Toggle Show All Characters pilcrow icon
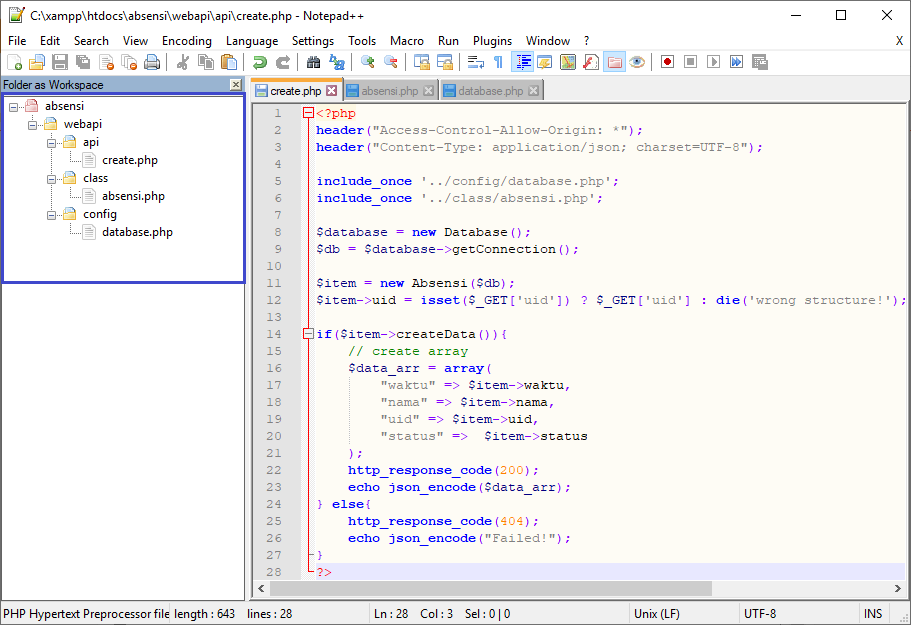The width and height of the screenshot is (911, 625). click(498, 62)
